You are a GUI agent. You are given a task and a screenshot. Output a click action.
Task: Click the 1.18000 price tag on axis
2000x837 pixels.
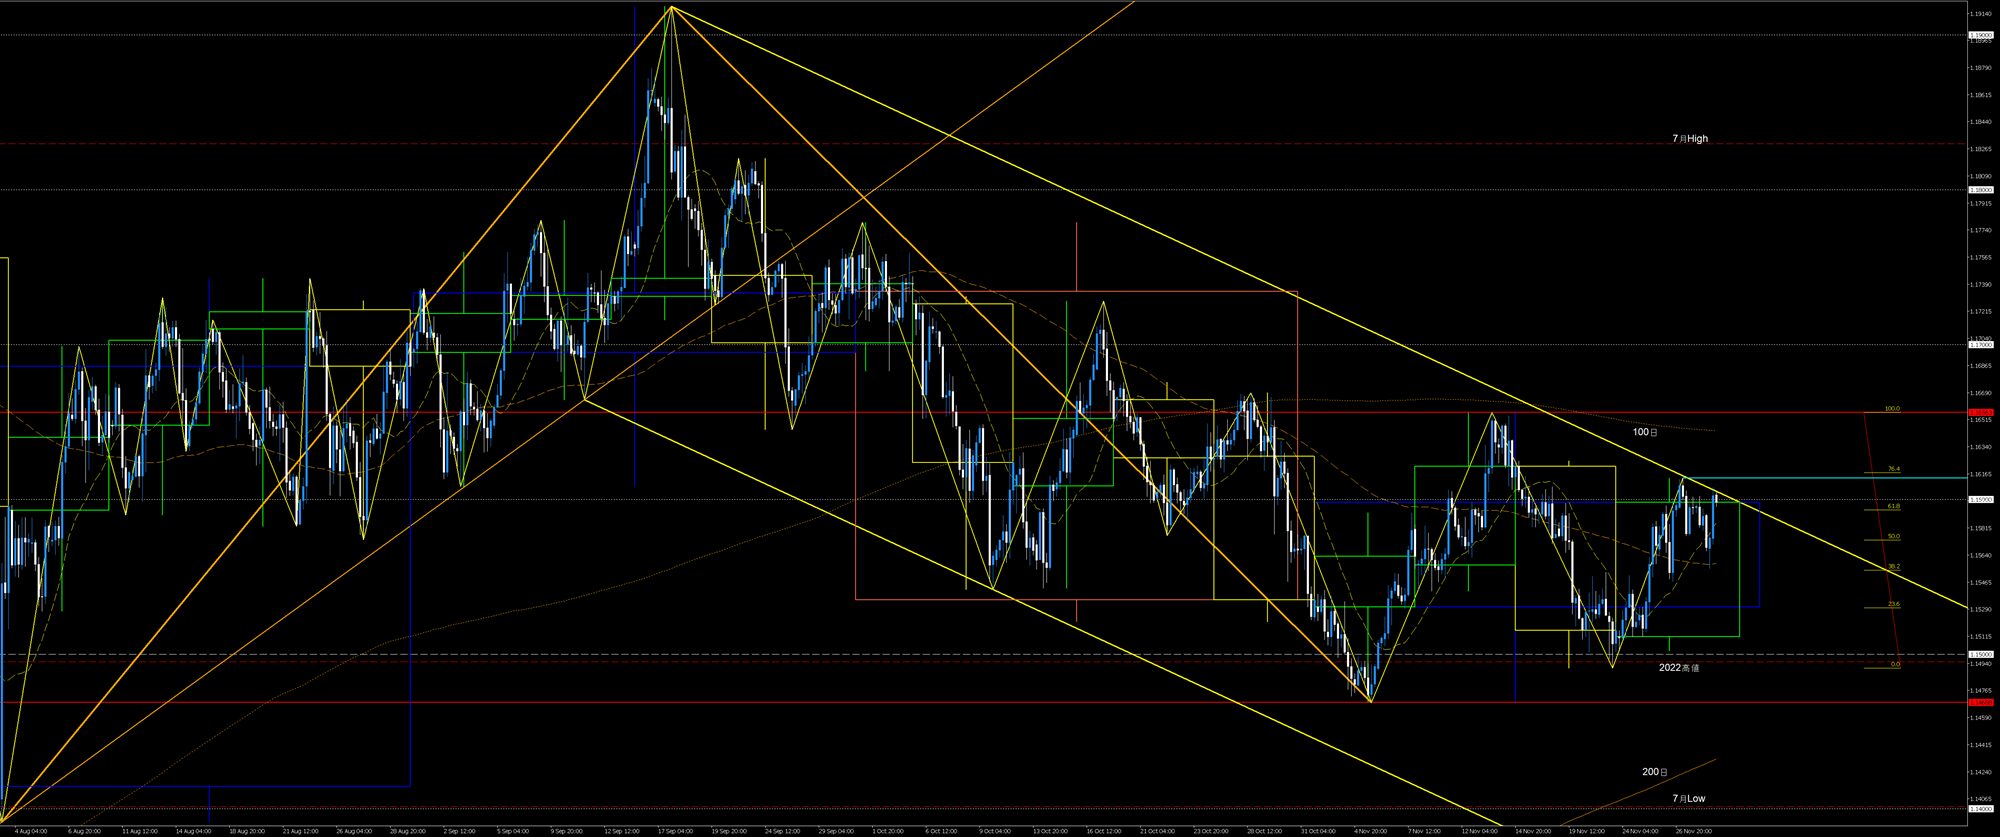[1979, 189]
